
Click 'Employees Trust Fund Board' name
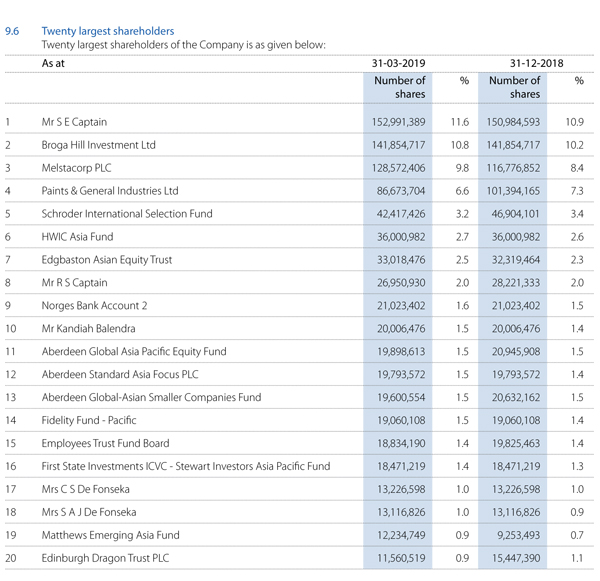point(105,443)
